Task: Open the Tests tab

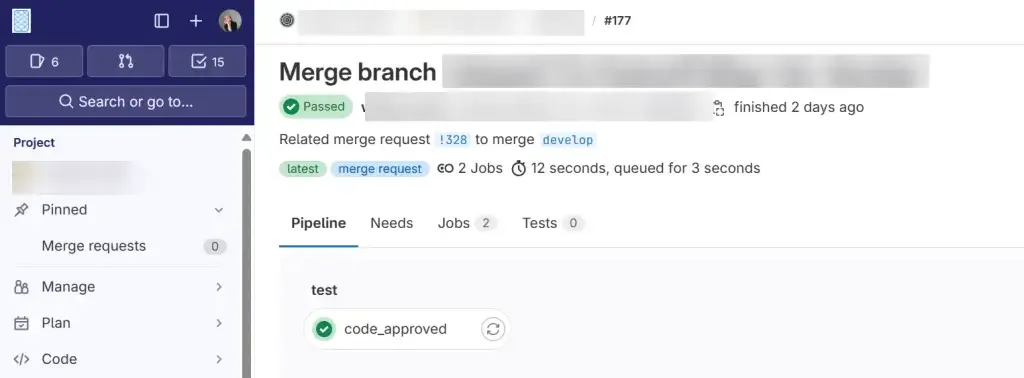Action: 552,223
